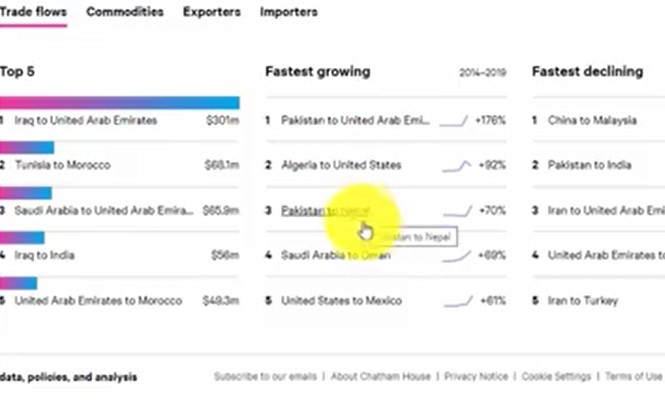Open the China to Malaysia declining flow
665x420 pixels.
click(592, 120)
